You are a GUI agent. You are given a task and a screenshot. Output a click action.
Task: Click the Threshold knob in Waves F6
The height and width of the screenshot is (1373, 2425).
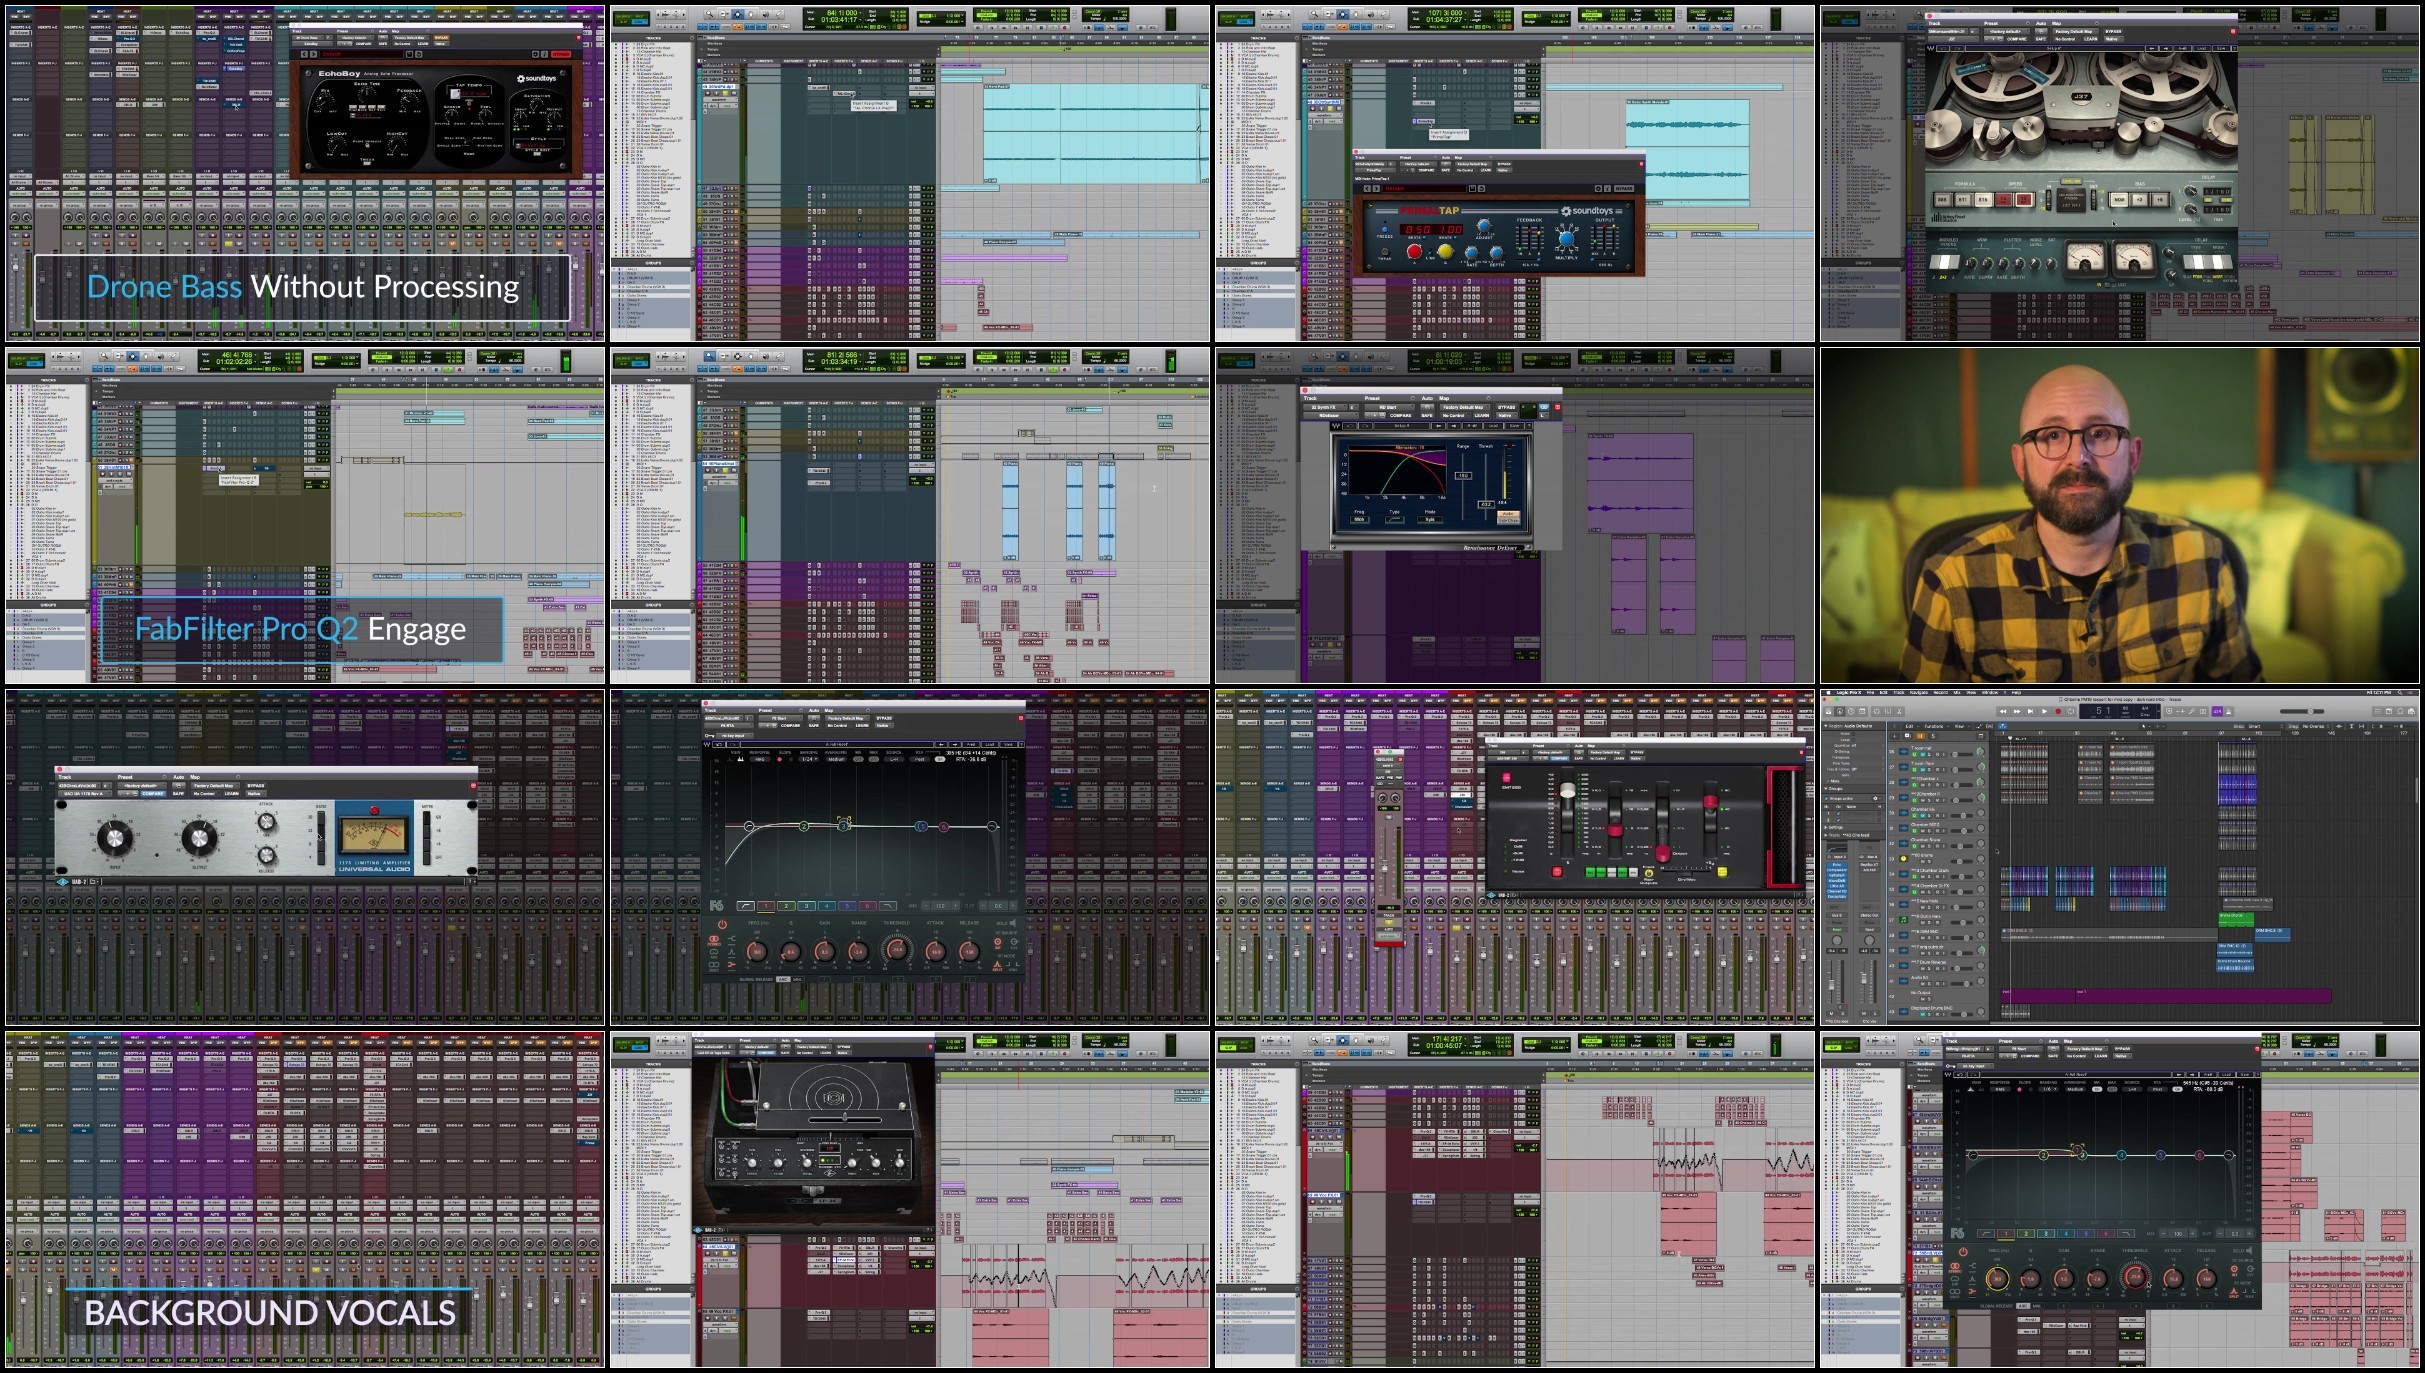pos(896,949)
